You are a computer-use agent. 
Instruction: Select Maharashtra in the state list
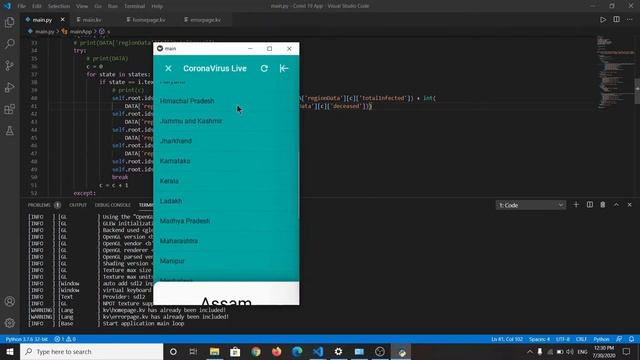click(x=226, y=241)
